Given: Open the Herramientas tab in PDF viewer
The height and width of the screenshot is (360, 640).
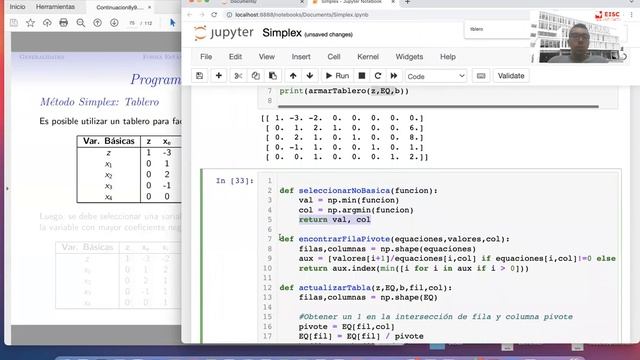Looking at the screenshot, I should 55,7.
